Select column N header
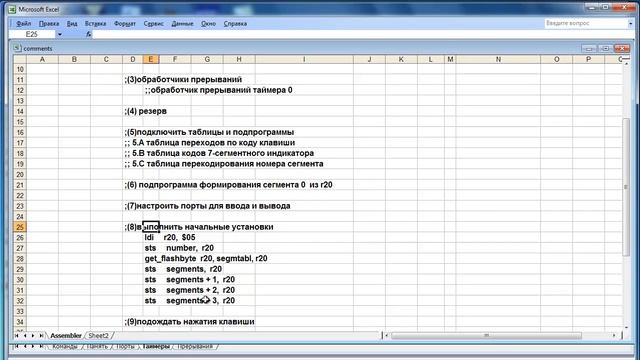The image size is (640, 360). point(498,60)
